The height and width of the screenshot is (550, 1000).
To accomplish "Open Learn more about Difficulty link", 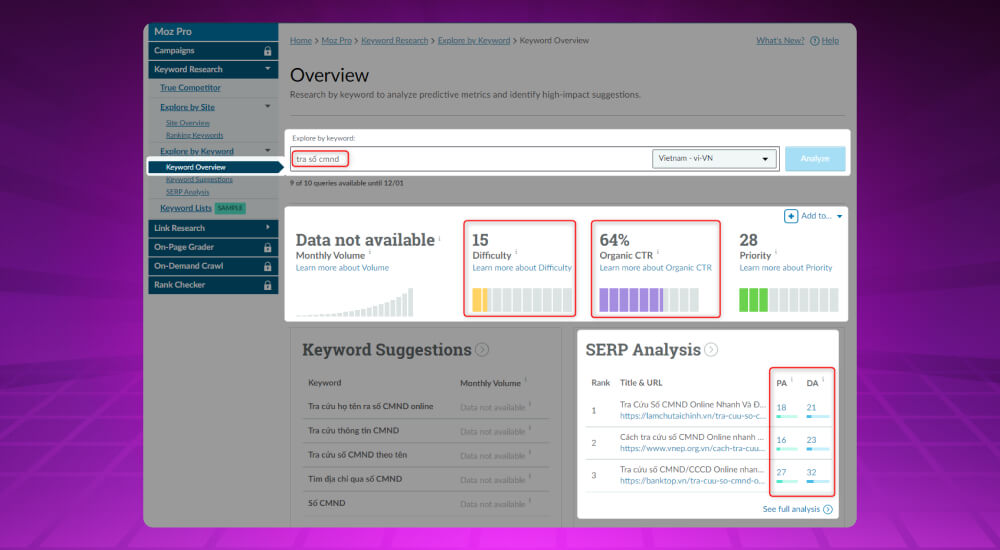I will [522, 268].
